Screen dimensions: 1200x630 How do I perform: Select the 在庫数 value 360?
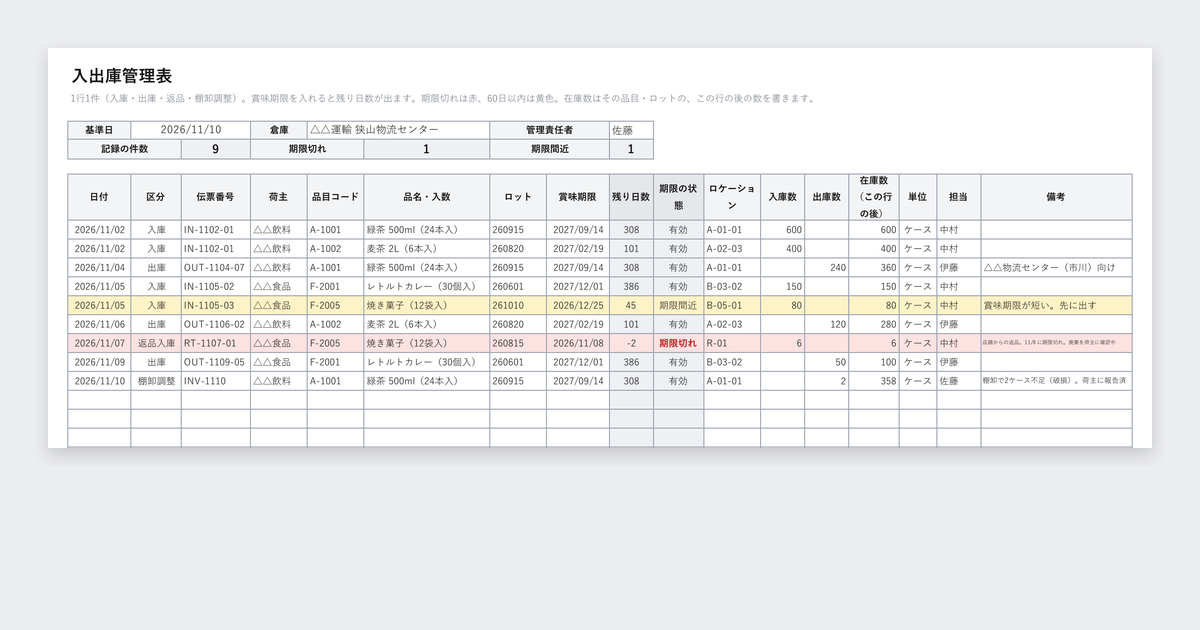(x=874, y=268)
